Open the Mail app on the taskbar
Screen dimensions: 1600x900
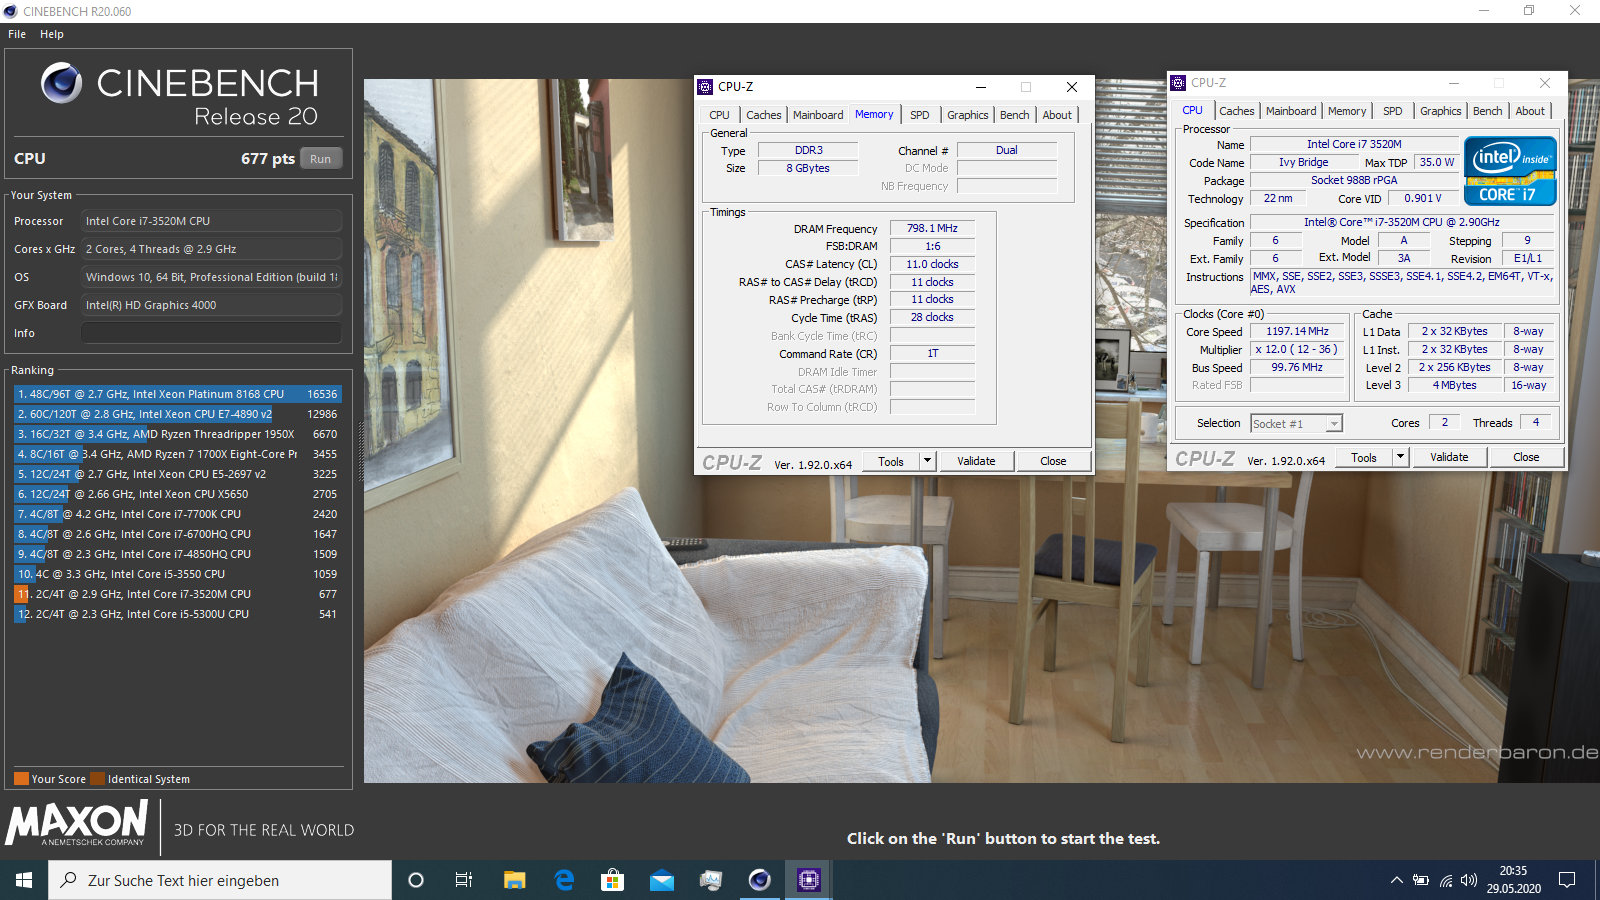[662, 880]
